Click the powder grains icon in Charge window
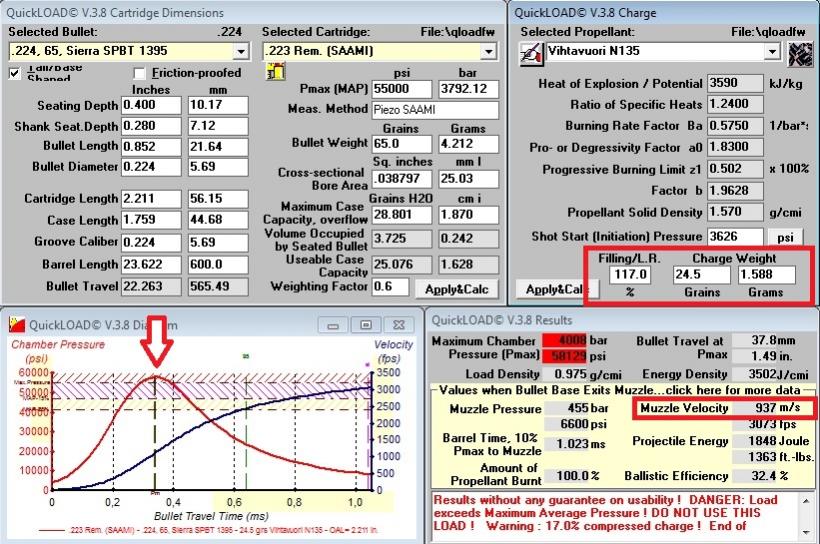Image resolution: width=820 pixels, height=544 pixels. (799, 52)
